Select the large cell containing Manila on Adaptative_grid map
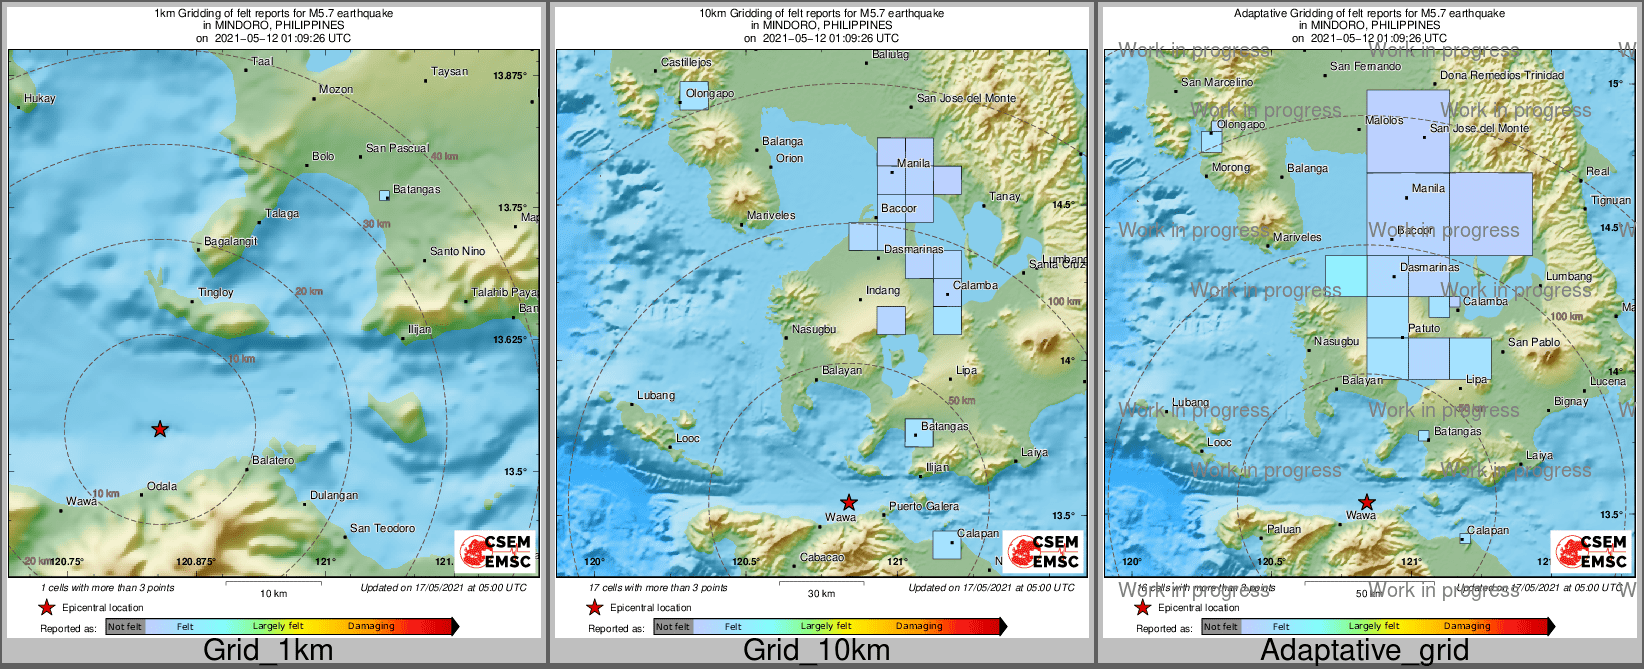 [x=1408, y=214]
